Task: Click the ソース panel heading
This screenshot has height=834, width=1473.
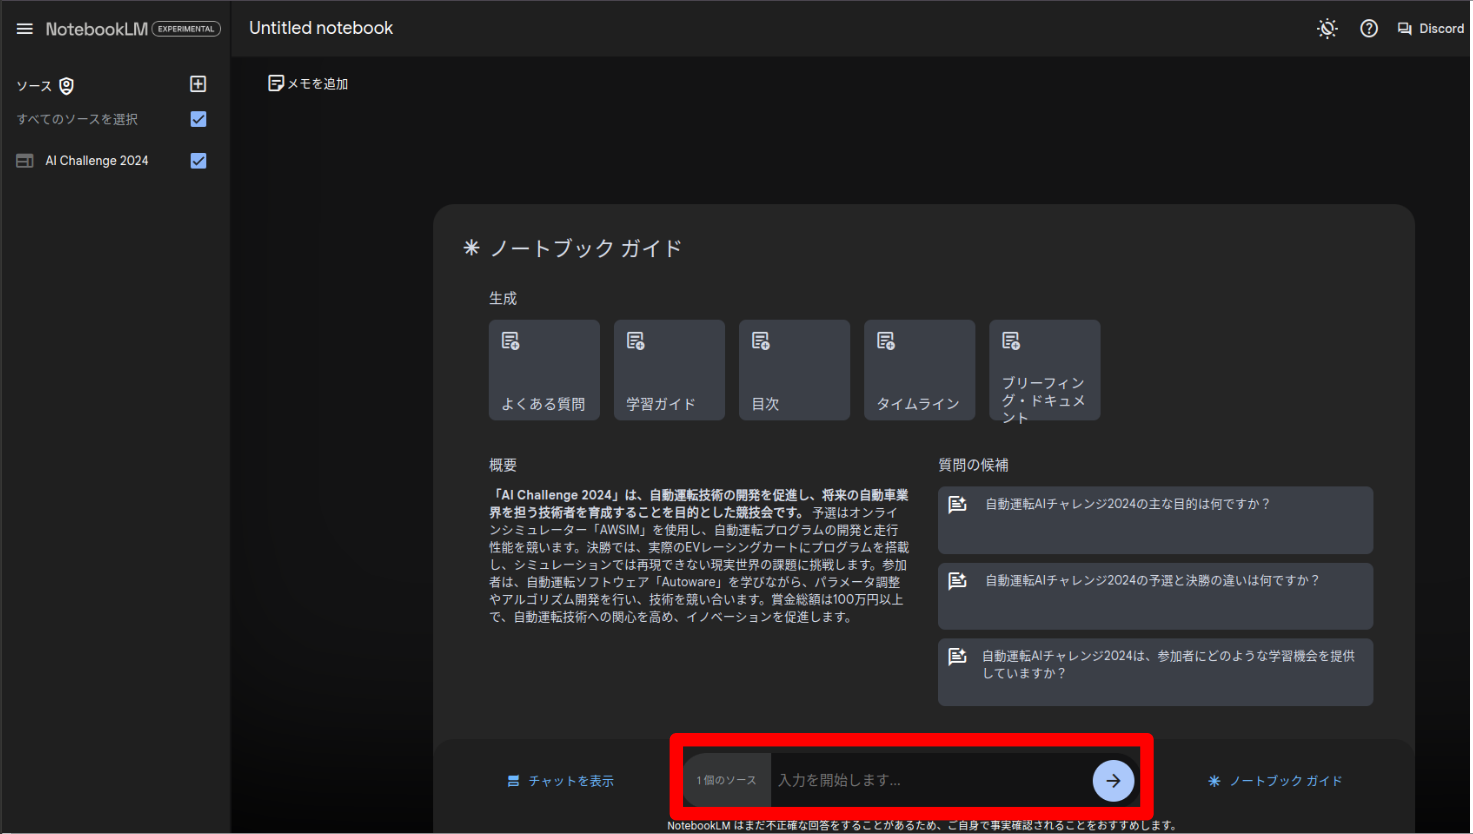Action: [34, 86]
